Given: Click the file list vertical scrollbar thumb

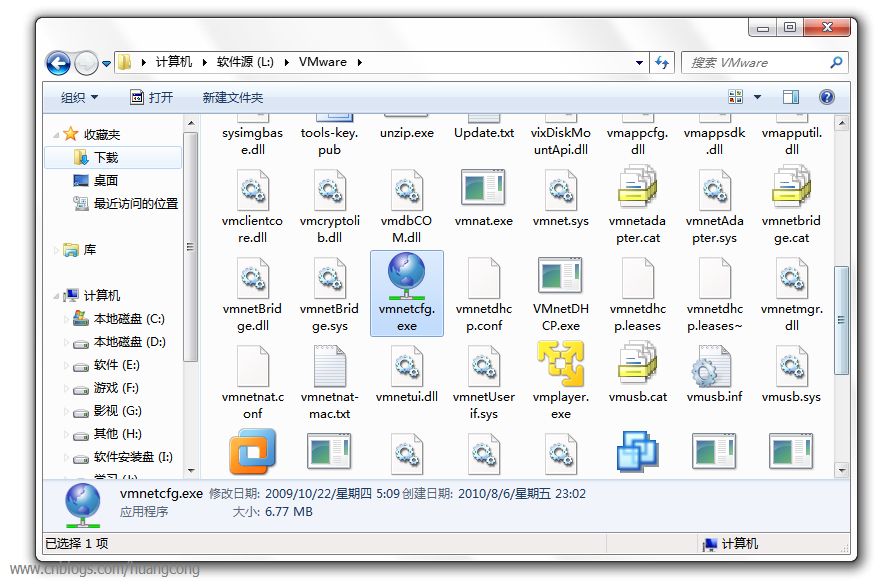Looking at the screenshot, I should [841, 320].
